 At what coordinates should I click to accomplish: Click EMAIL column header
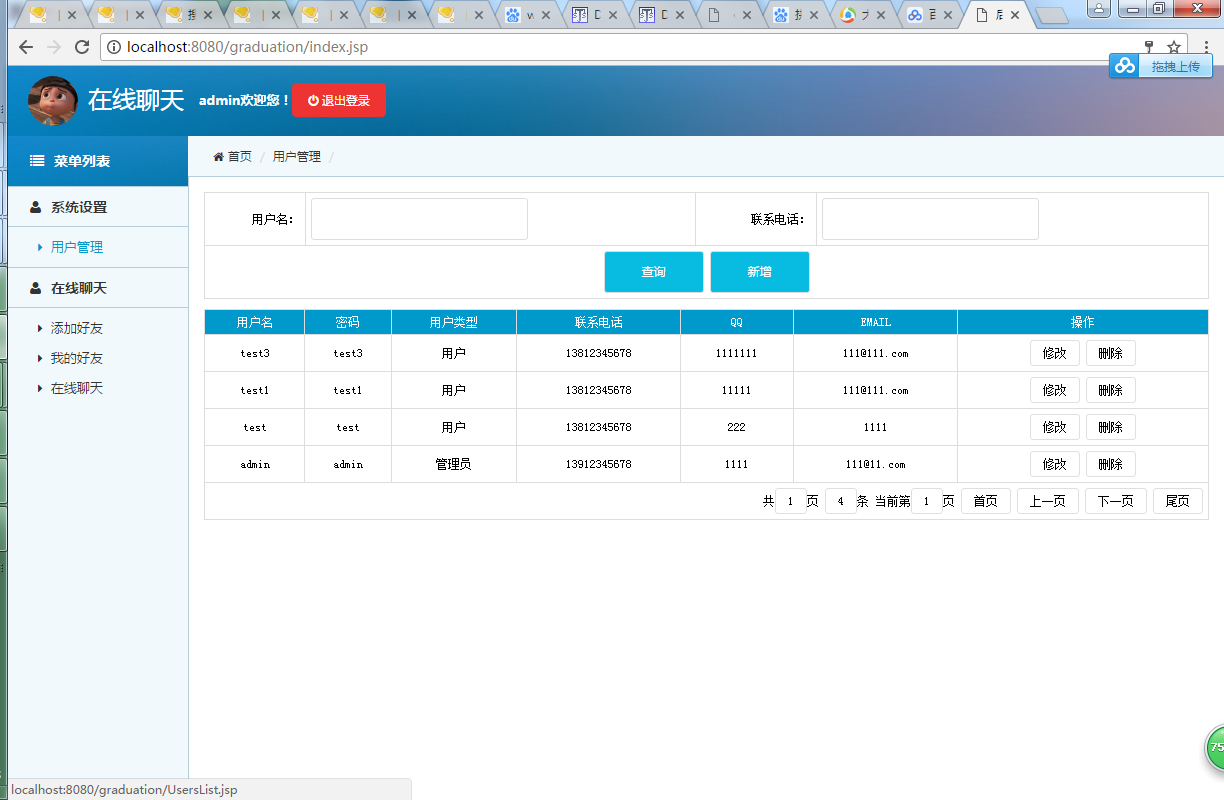875,322
